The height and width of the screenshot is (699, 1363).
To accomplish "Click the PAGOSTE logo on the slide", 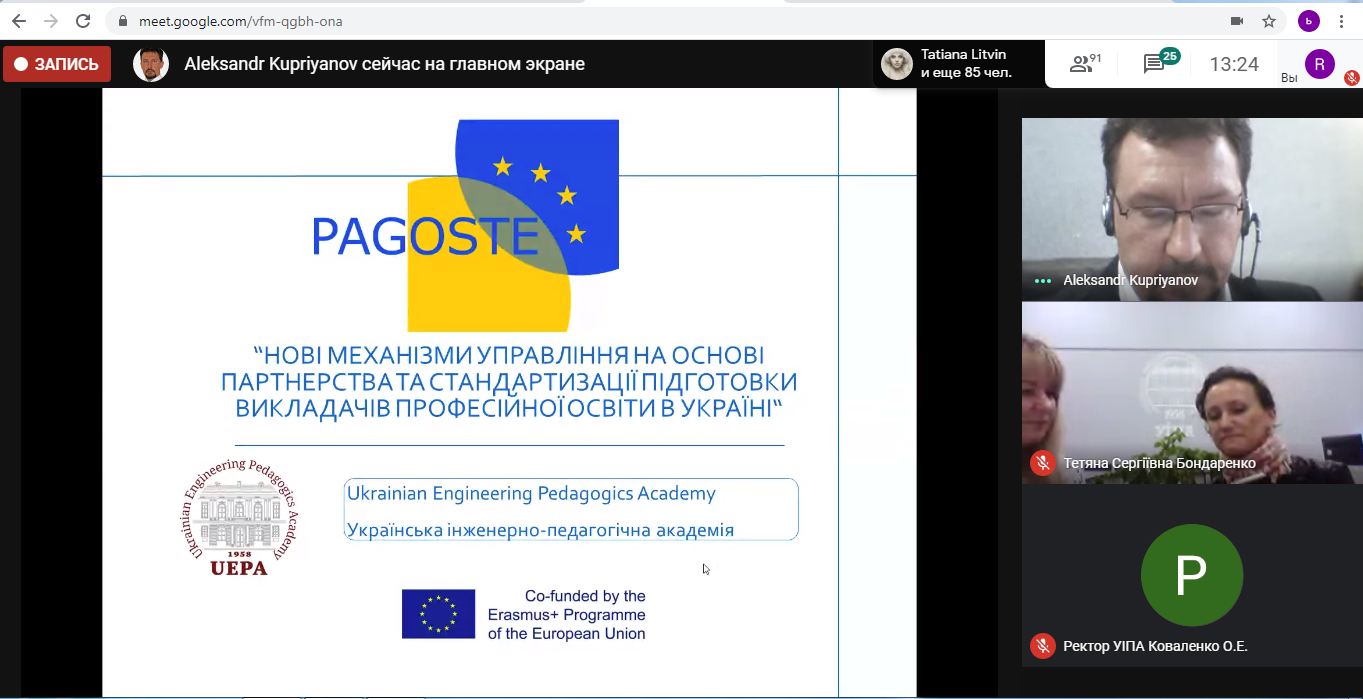I will pos(465,225).
